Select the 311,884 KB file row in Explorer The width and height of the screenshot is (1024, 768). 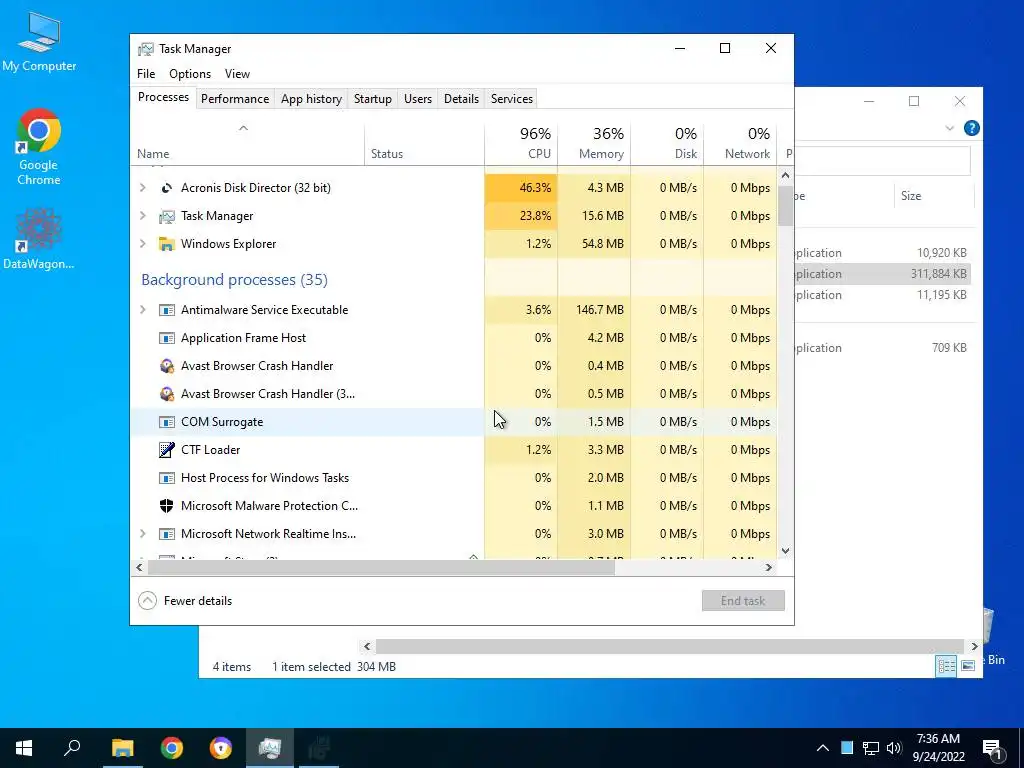pyautogui.click(x=882, y=274)
